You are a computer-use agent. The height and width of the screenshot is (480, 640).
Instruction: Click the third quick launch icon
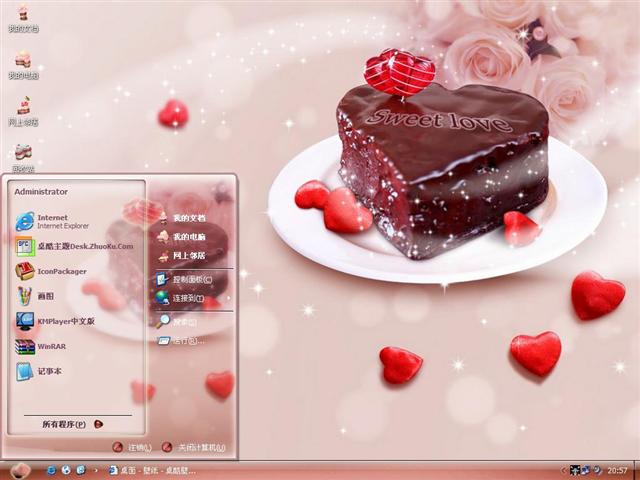(81, 470)
